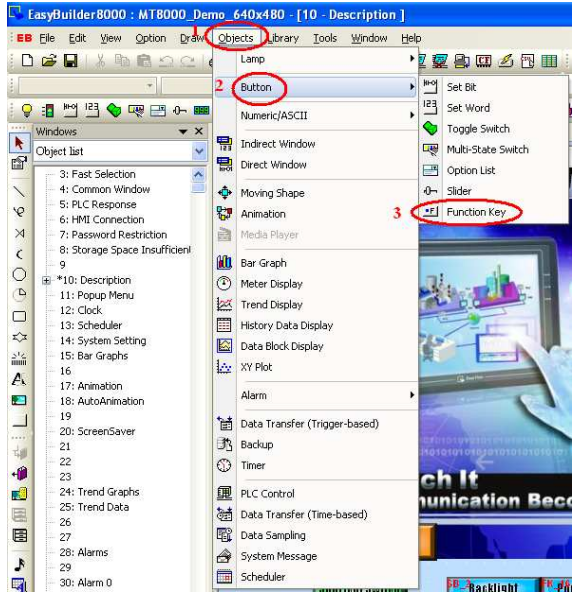Open the Numeric/ASCII submenu
This screenshot has width=577, height=595.
pyautogui.click(x=316, y=115)
